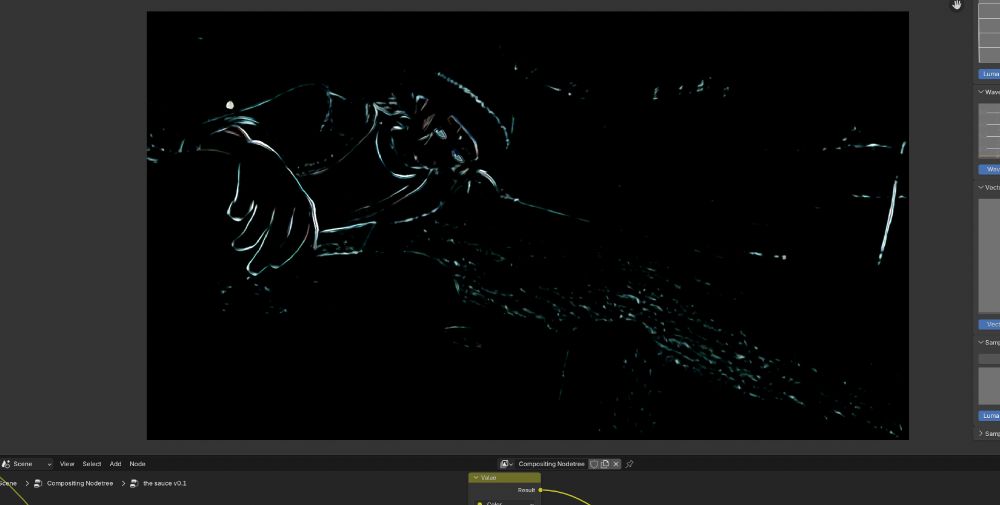The width and height of the screenshot is (1000, 505).
Task: Expand the collapsed Samples panel chevron
Action: tap(981, 434)
